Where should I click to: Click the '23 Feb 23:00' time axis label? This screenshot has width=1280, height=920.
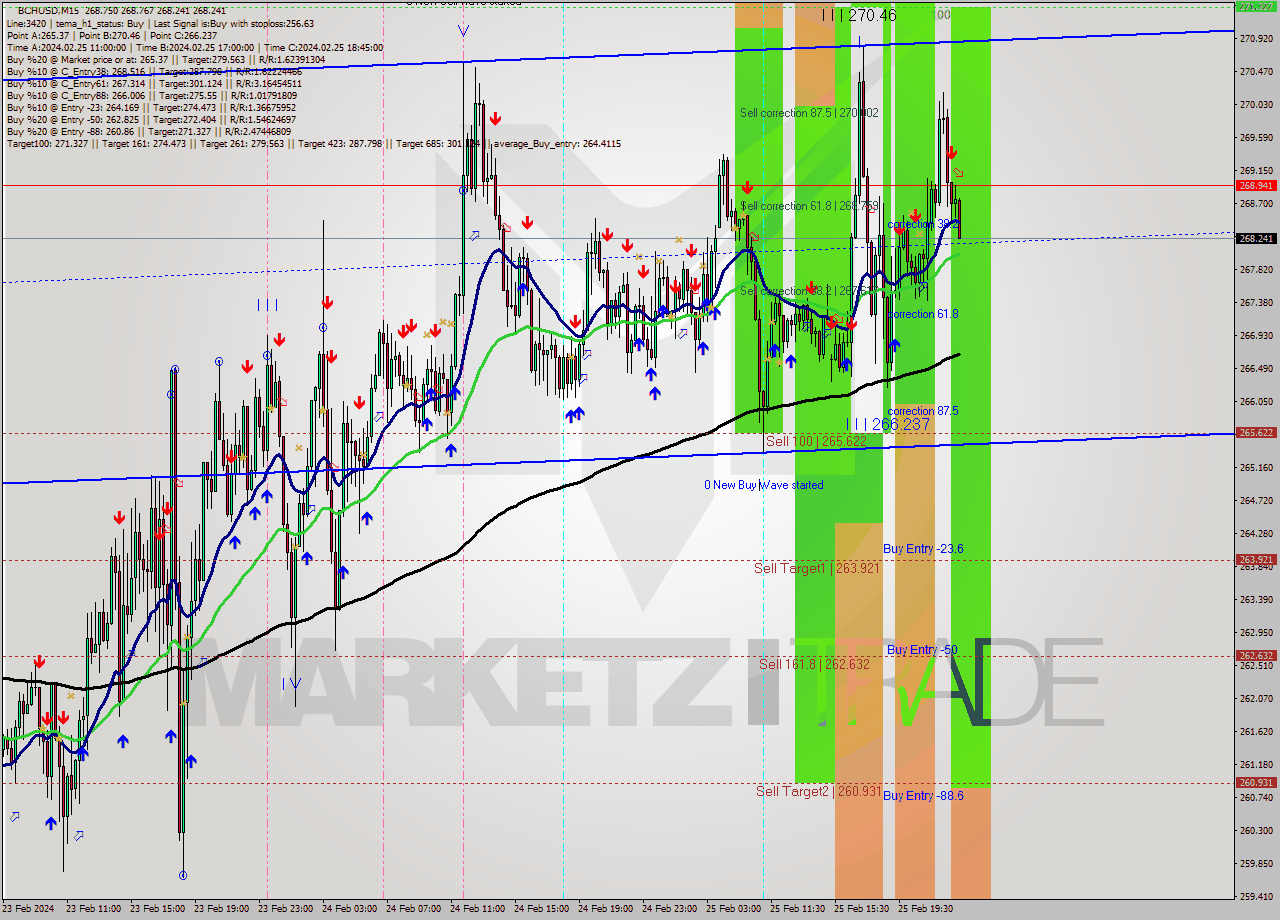(x=285, y=909)
